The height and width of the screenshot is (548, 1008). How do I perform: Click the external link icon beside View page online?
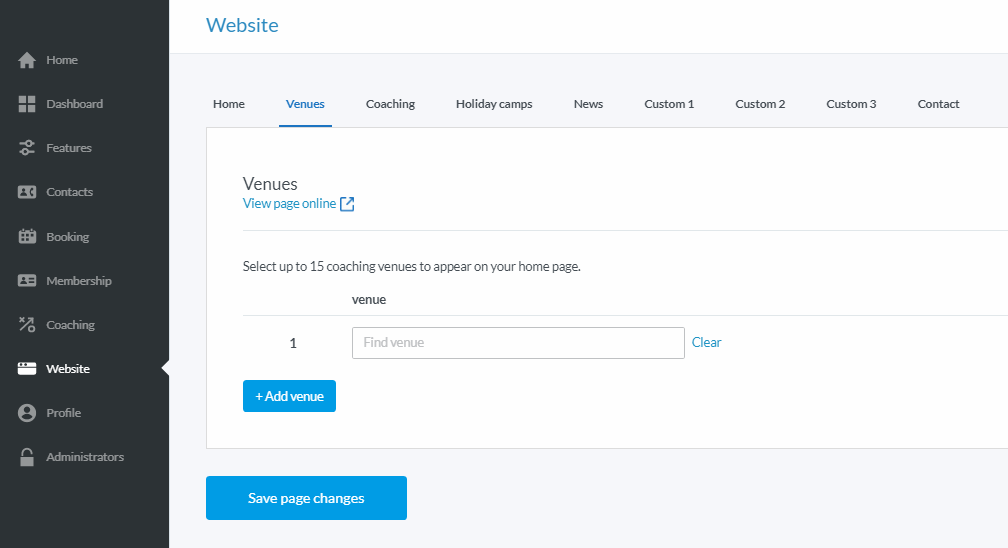coord(347,204)
